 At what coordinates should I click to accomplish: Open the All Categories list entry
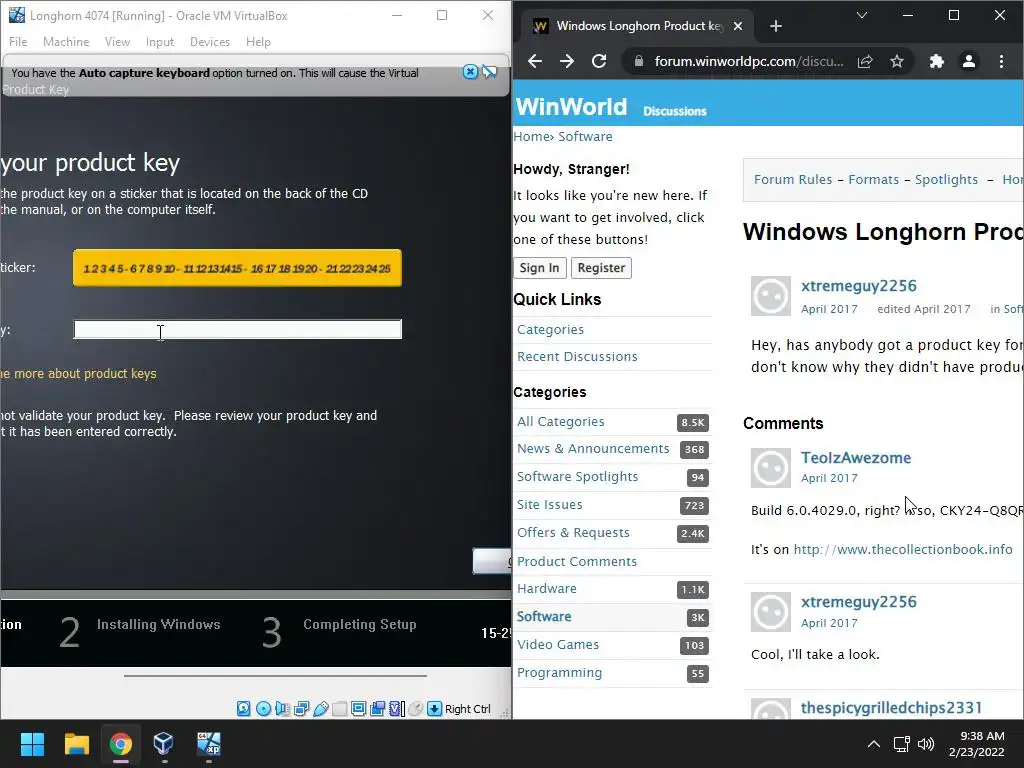pyautogui.click(x=561, y=422)
